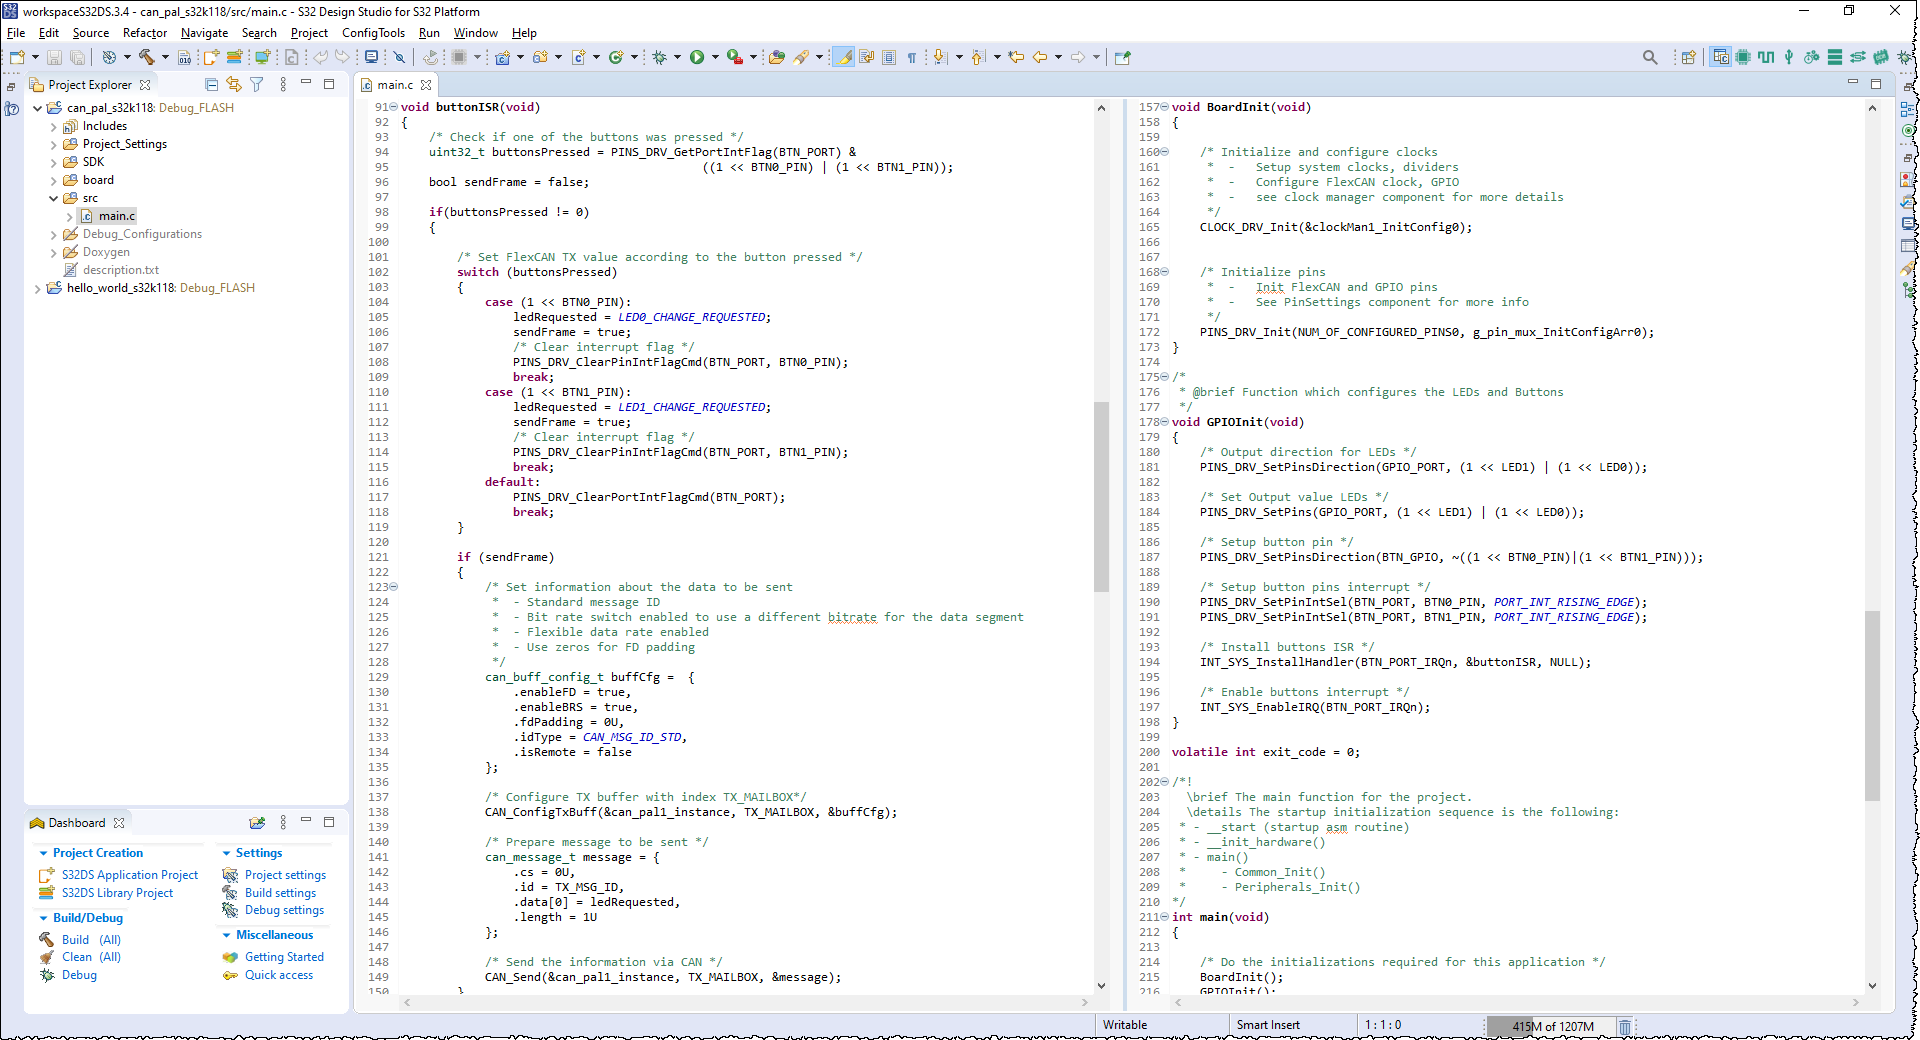Open the ConfigTools menu
Viewport: 1920px width, 1040px height.
pyautogui.click(x=373, y=33)
